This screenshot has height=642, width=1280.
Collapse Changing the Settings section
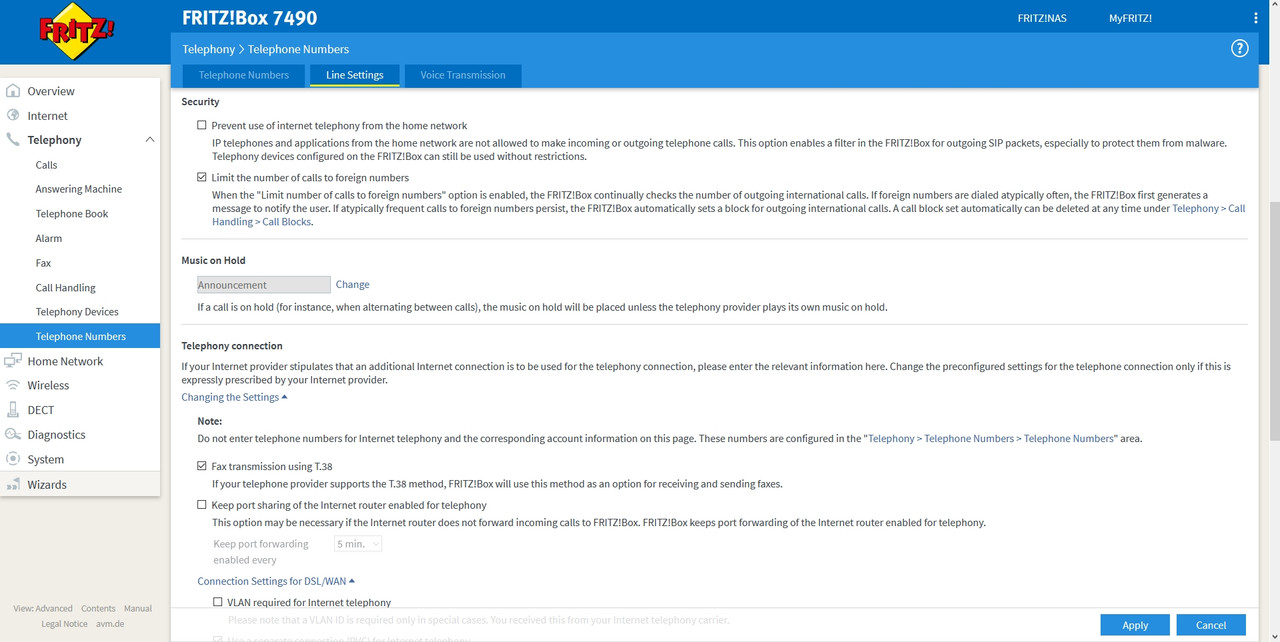(x=234, y=397)
